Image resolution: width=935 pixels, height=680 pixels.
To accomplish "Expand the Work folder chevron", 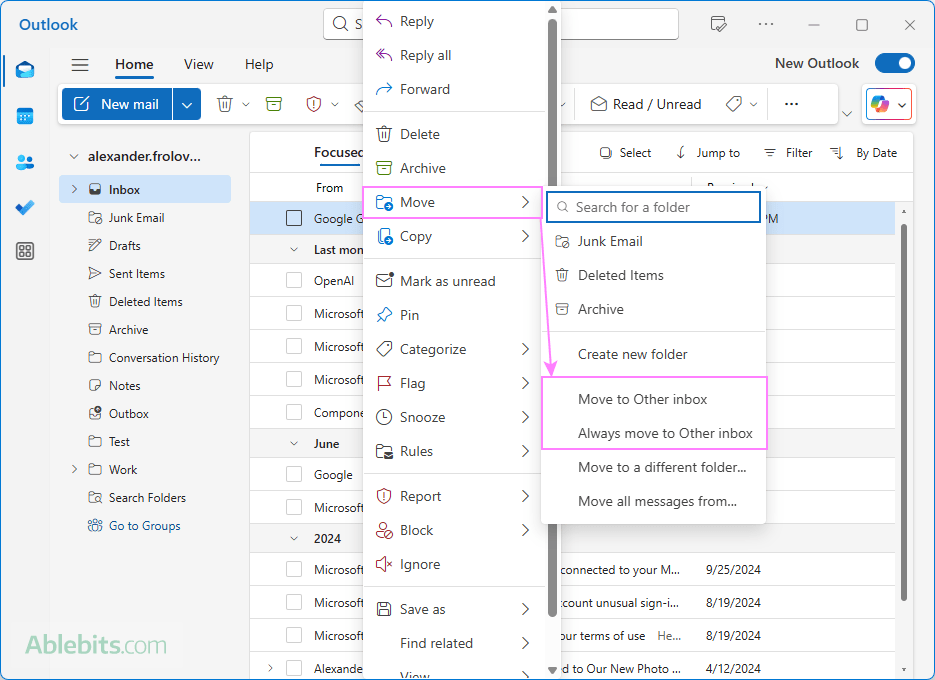I will click(74, 469).
